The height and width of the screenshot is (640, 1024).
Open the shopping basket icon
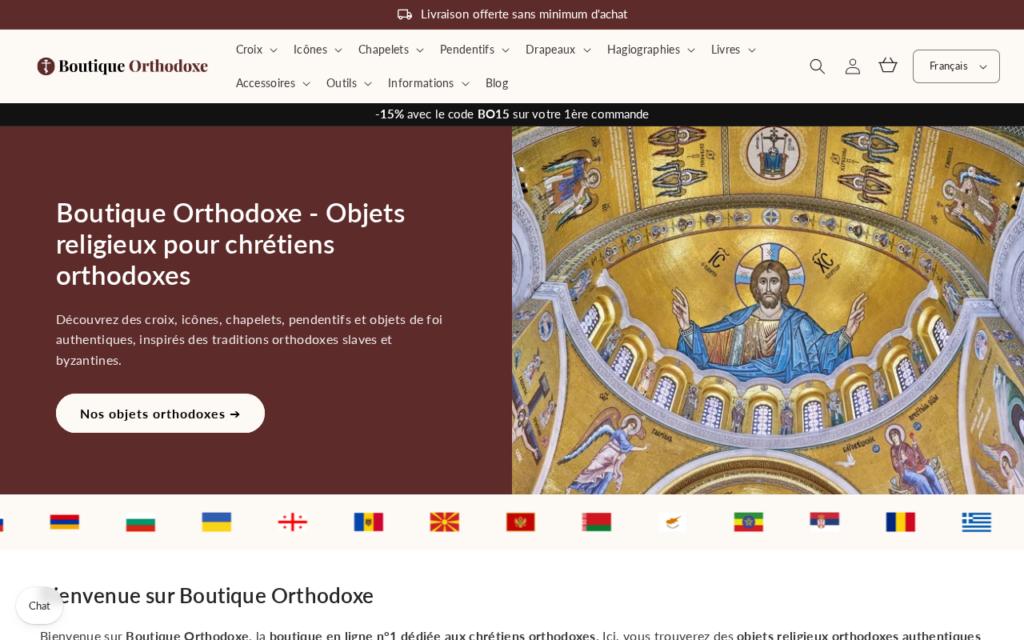pyautogui.click(x=888, y=65)
